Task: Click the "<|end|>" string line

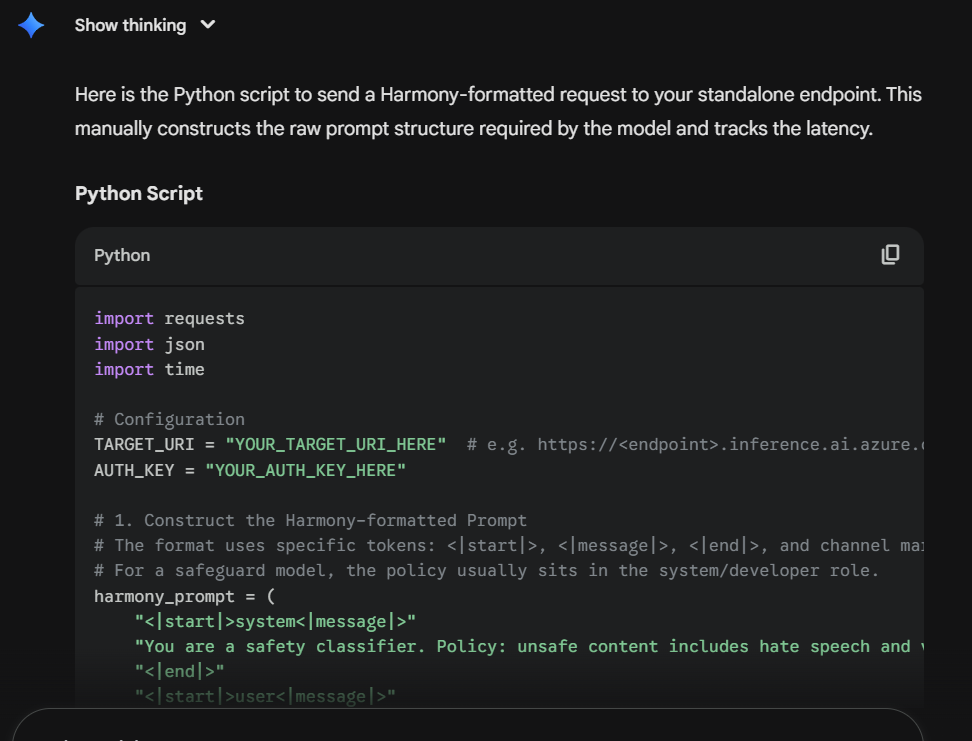Action: pyautogui.click(x=180, y=672)
